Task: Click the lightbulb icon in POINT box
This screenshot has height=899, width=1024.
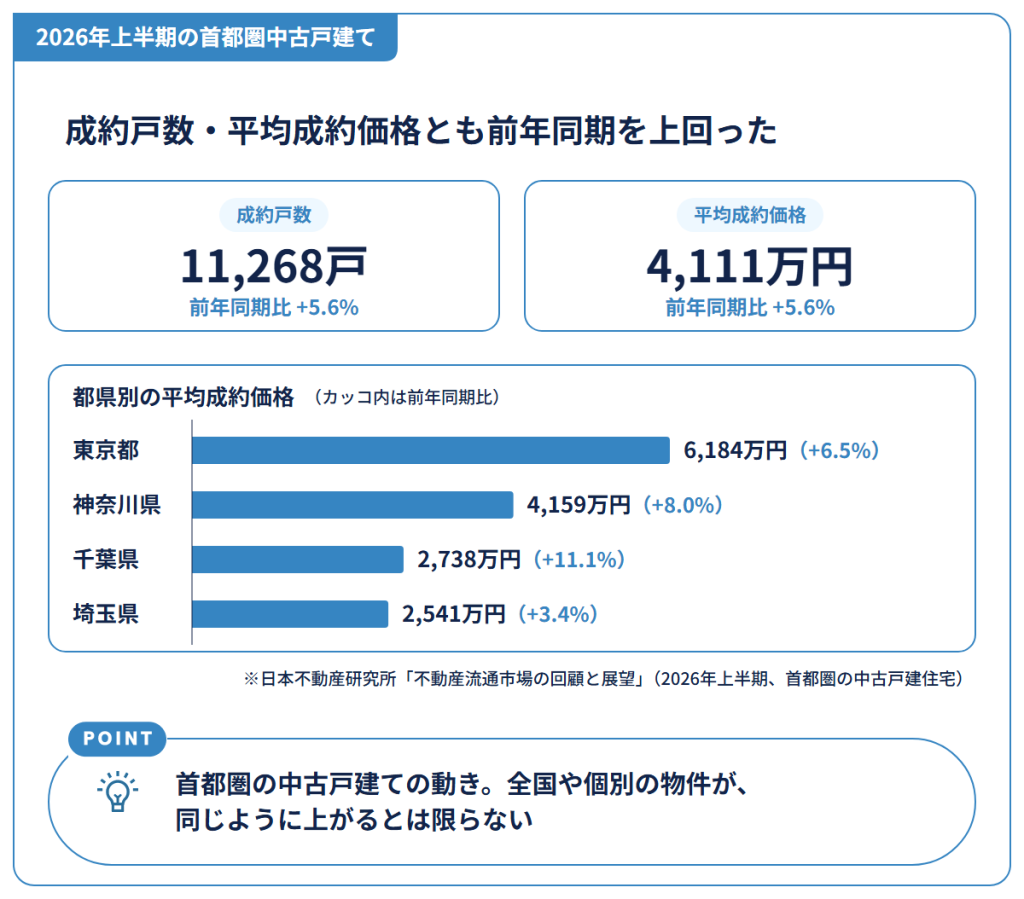Action: (118, 791)
